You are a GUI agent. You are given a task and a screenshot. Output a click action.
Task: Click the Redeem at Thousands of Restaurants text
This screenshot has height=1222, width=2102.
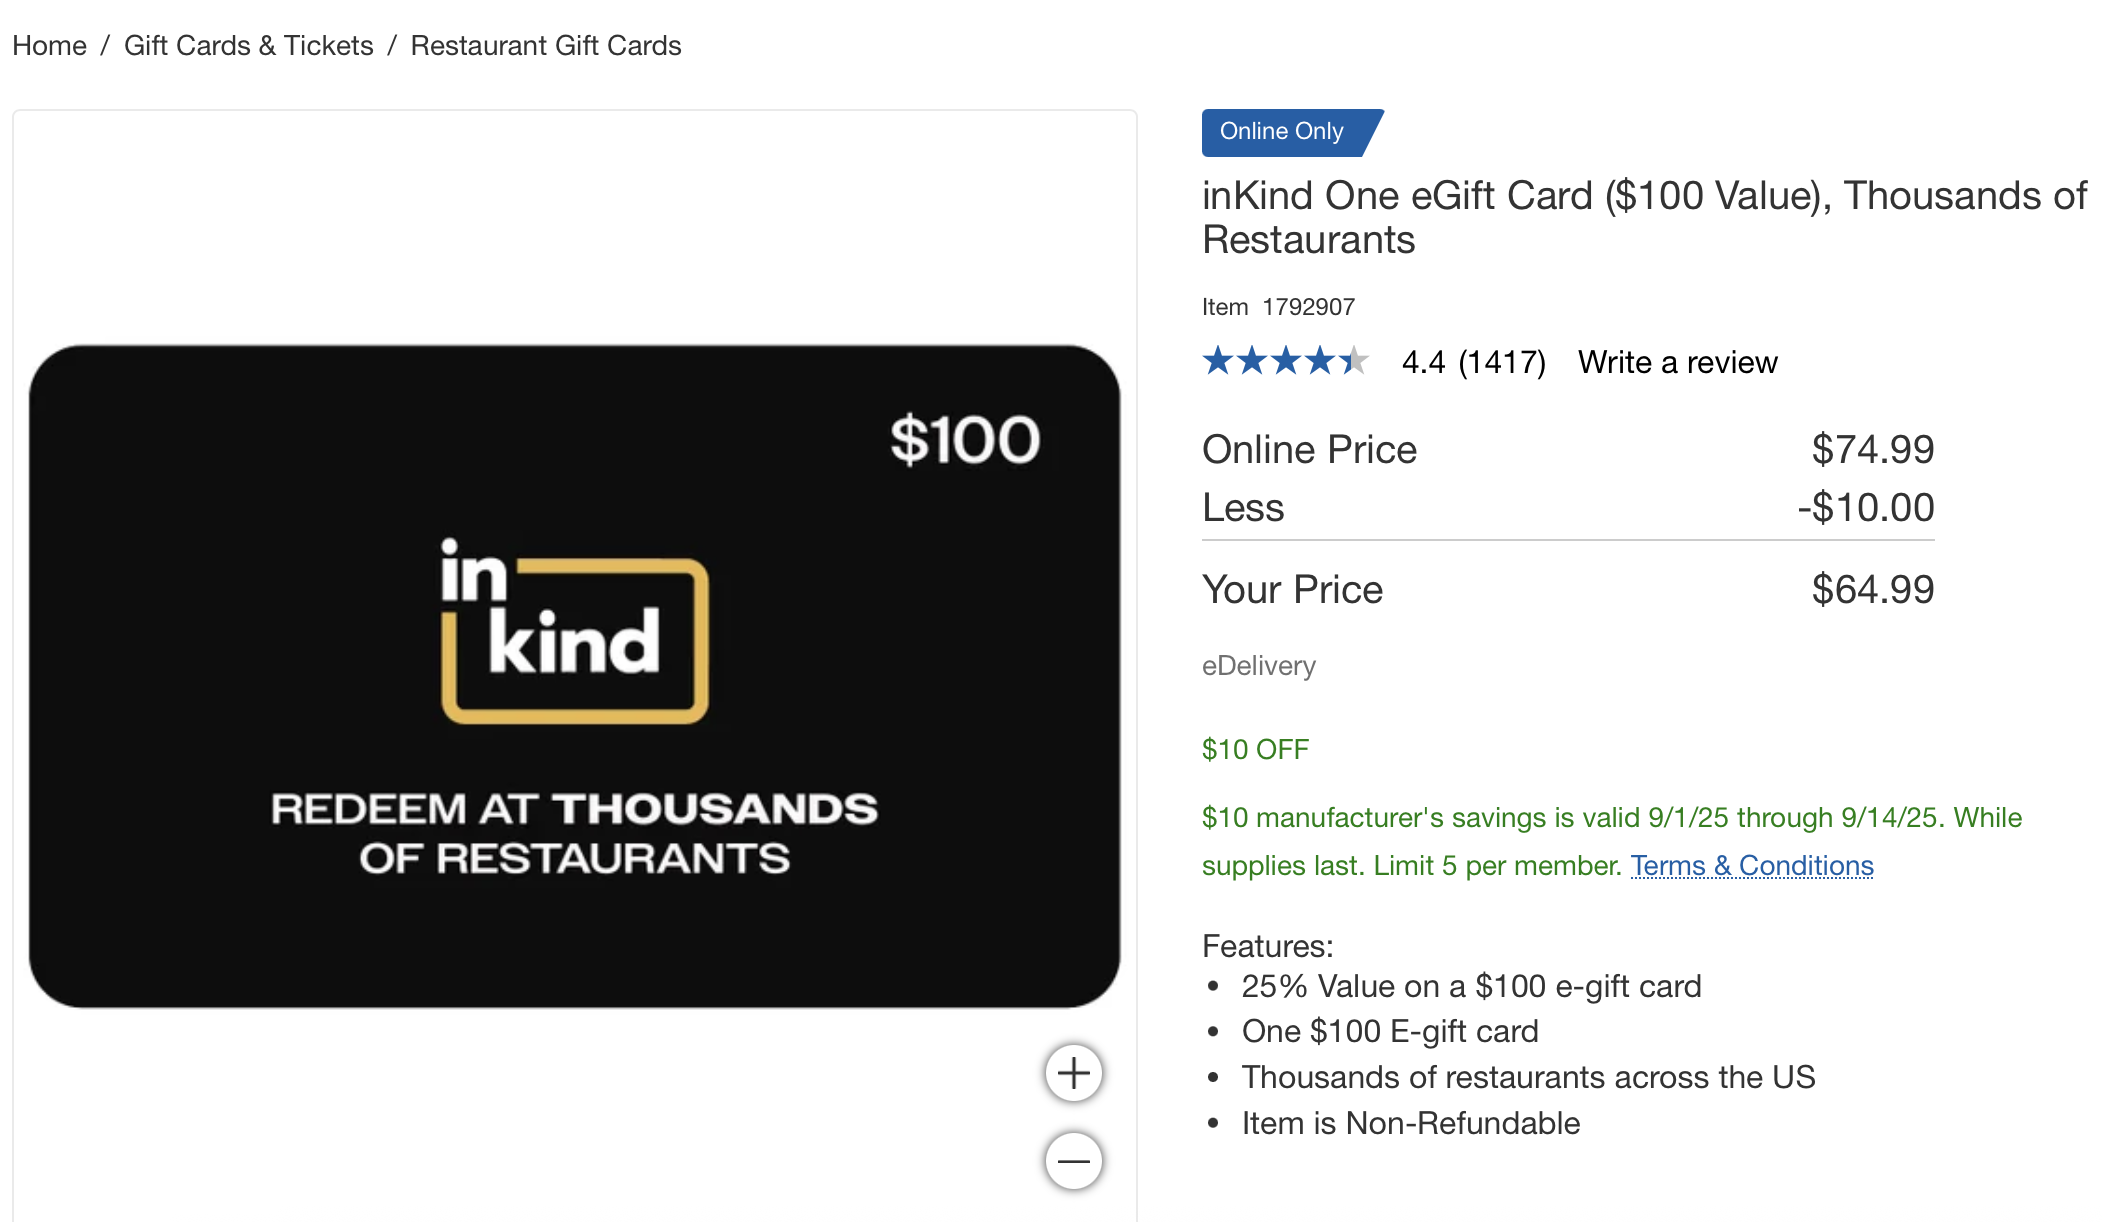click(x=574, y=834)
